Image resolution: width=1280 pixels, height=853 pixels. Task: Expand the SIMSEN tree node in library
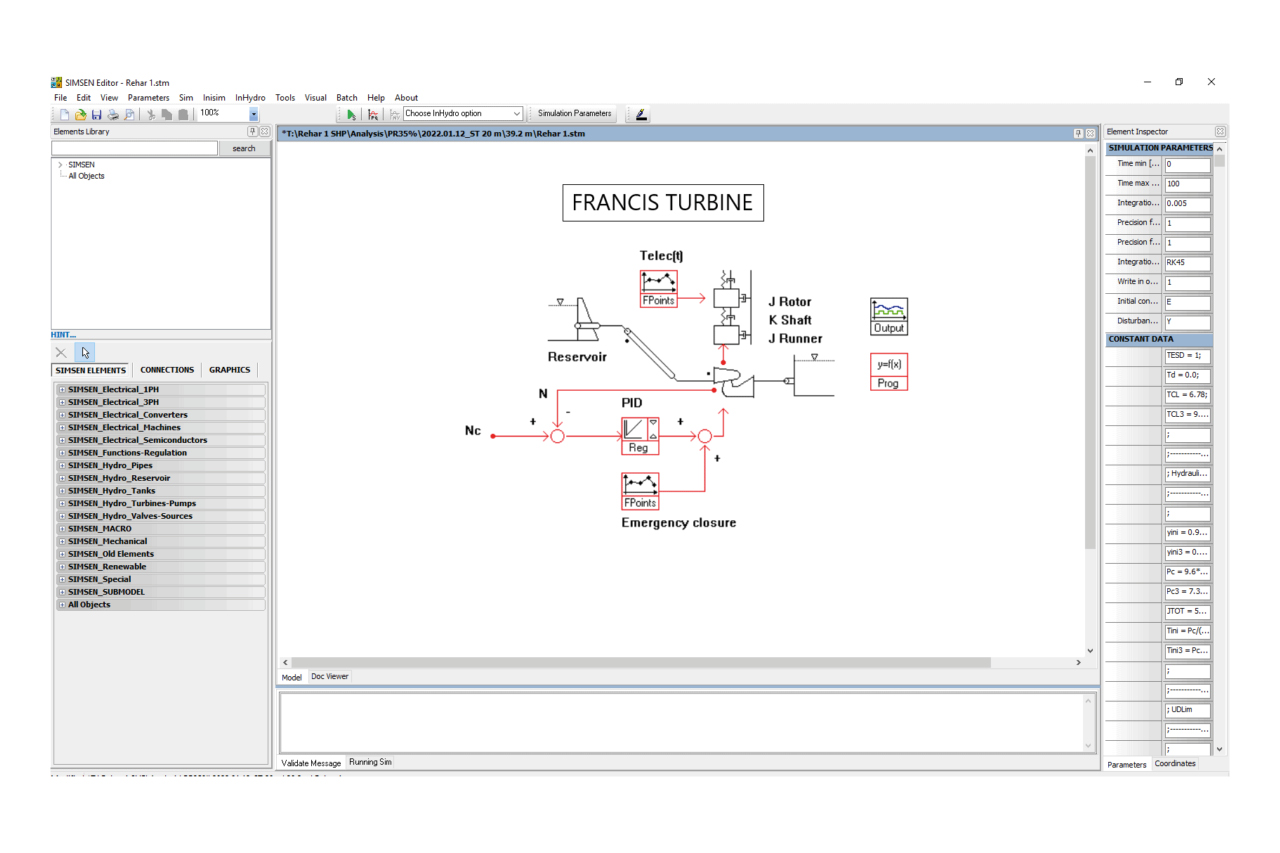click(x=60, y=164)
